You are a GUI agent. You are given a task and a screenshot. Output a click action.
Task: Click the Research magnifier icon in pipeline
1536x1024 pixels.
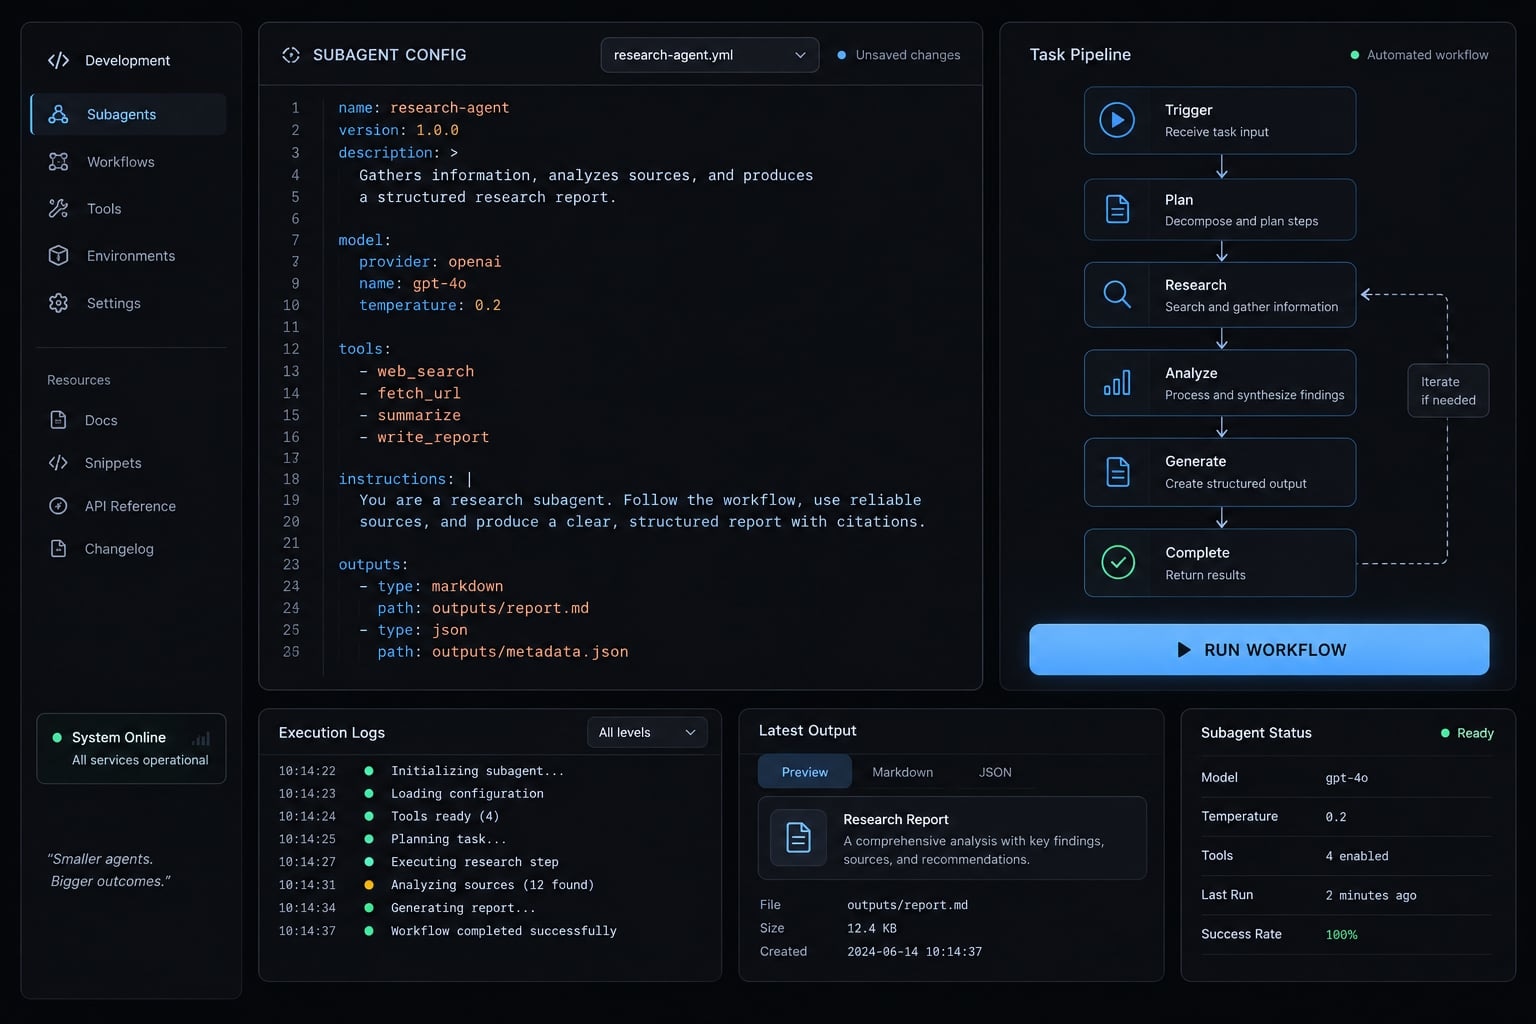[1117, 295]
